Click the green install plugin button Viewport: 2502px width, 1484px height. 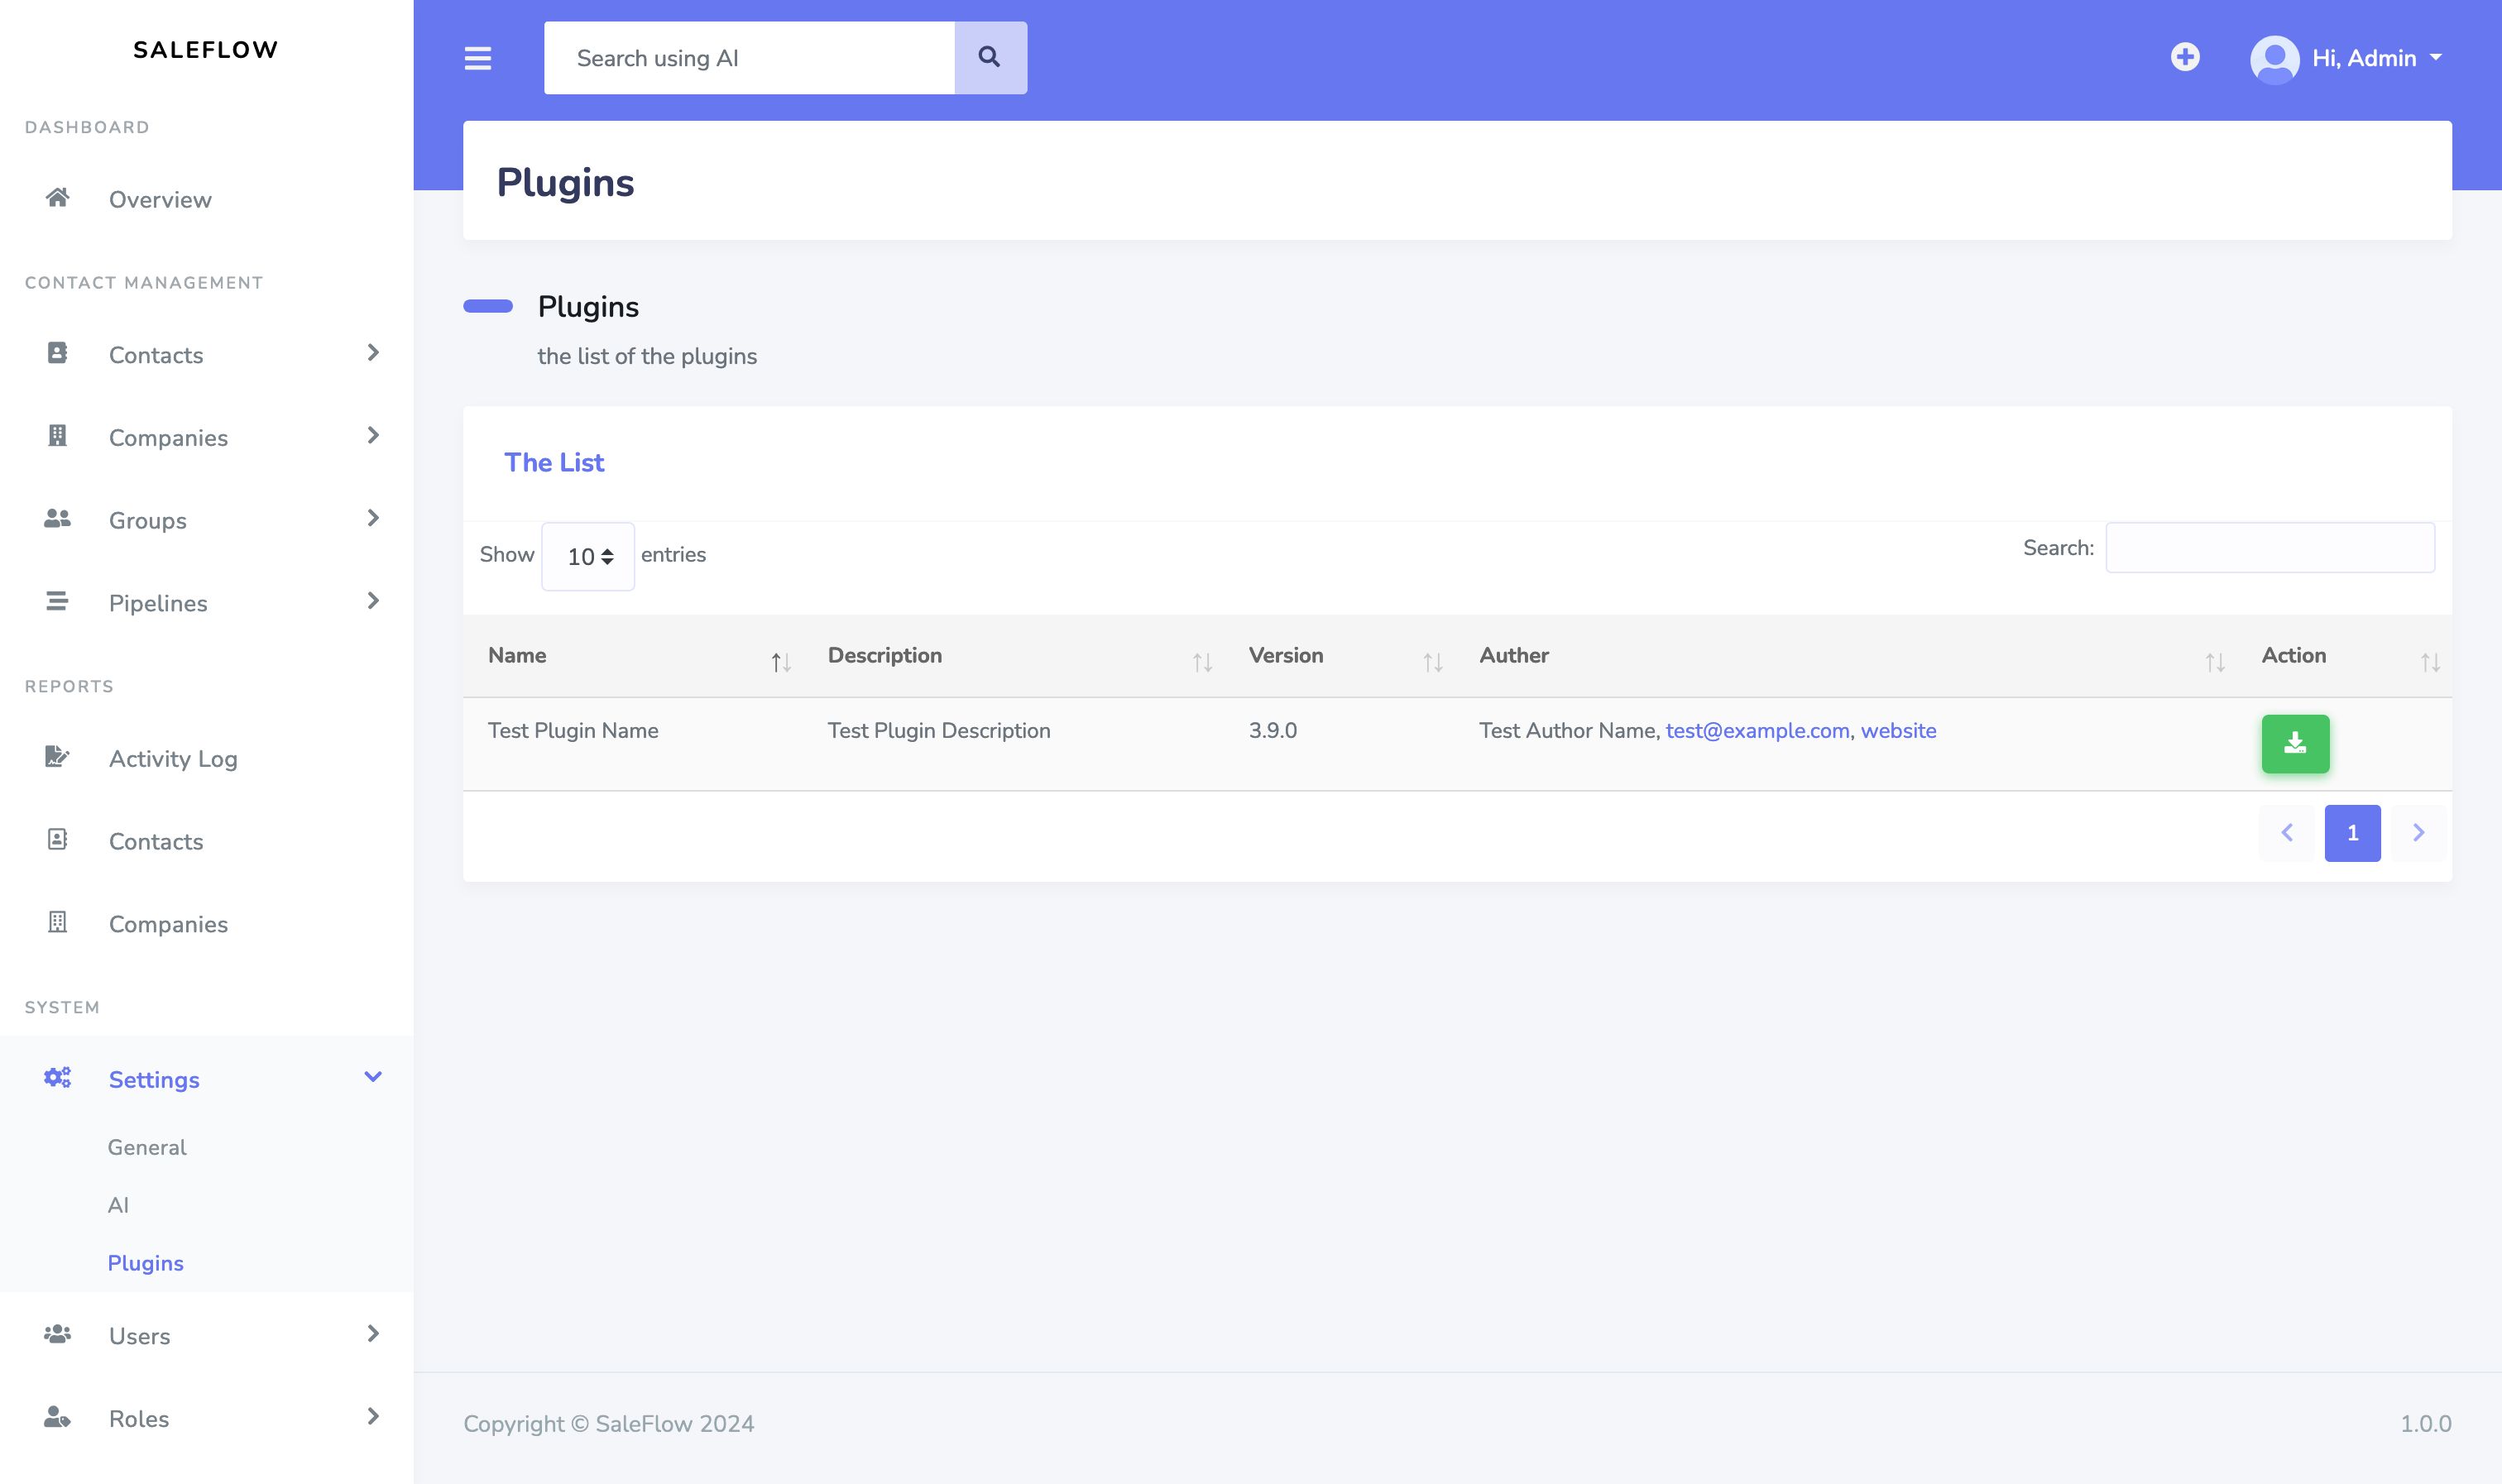pyautogui.click(x=2295, y=743)
